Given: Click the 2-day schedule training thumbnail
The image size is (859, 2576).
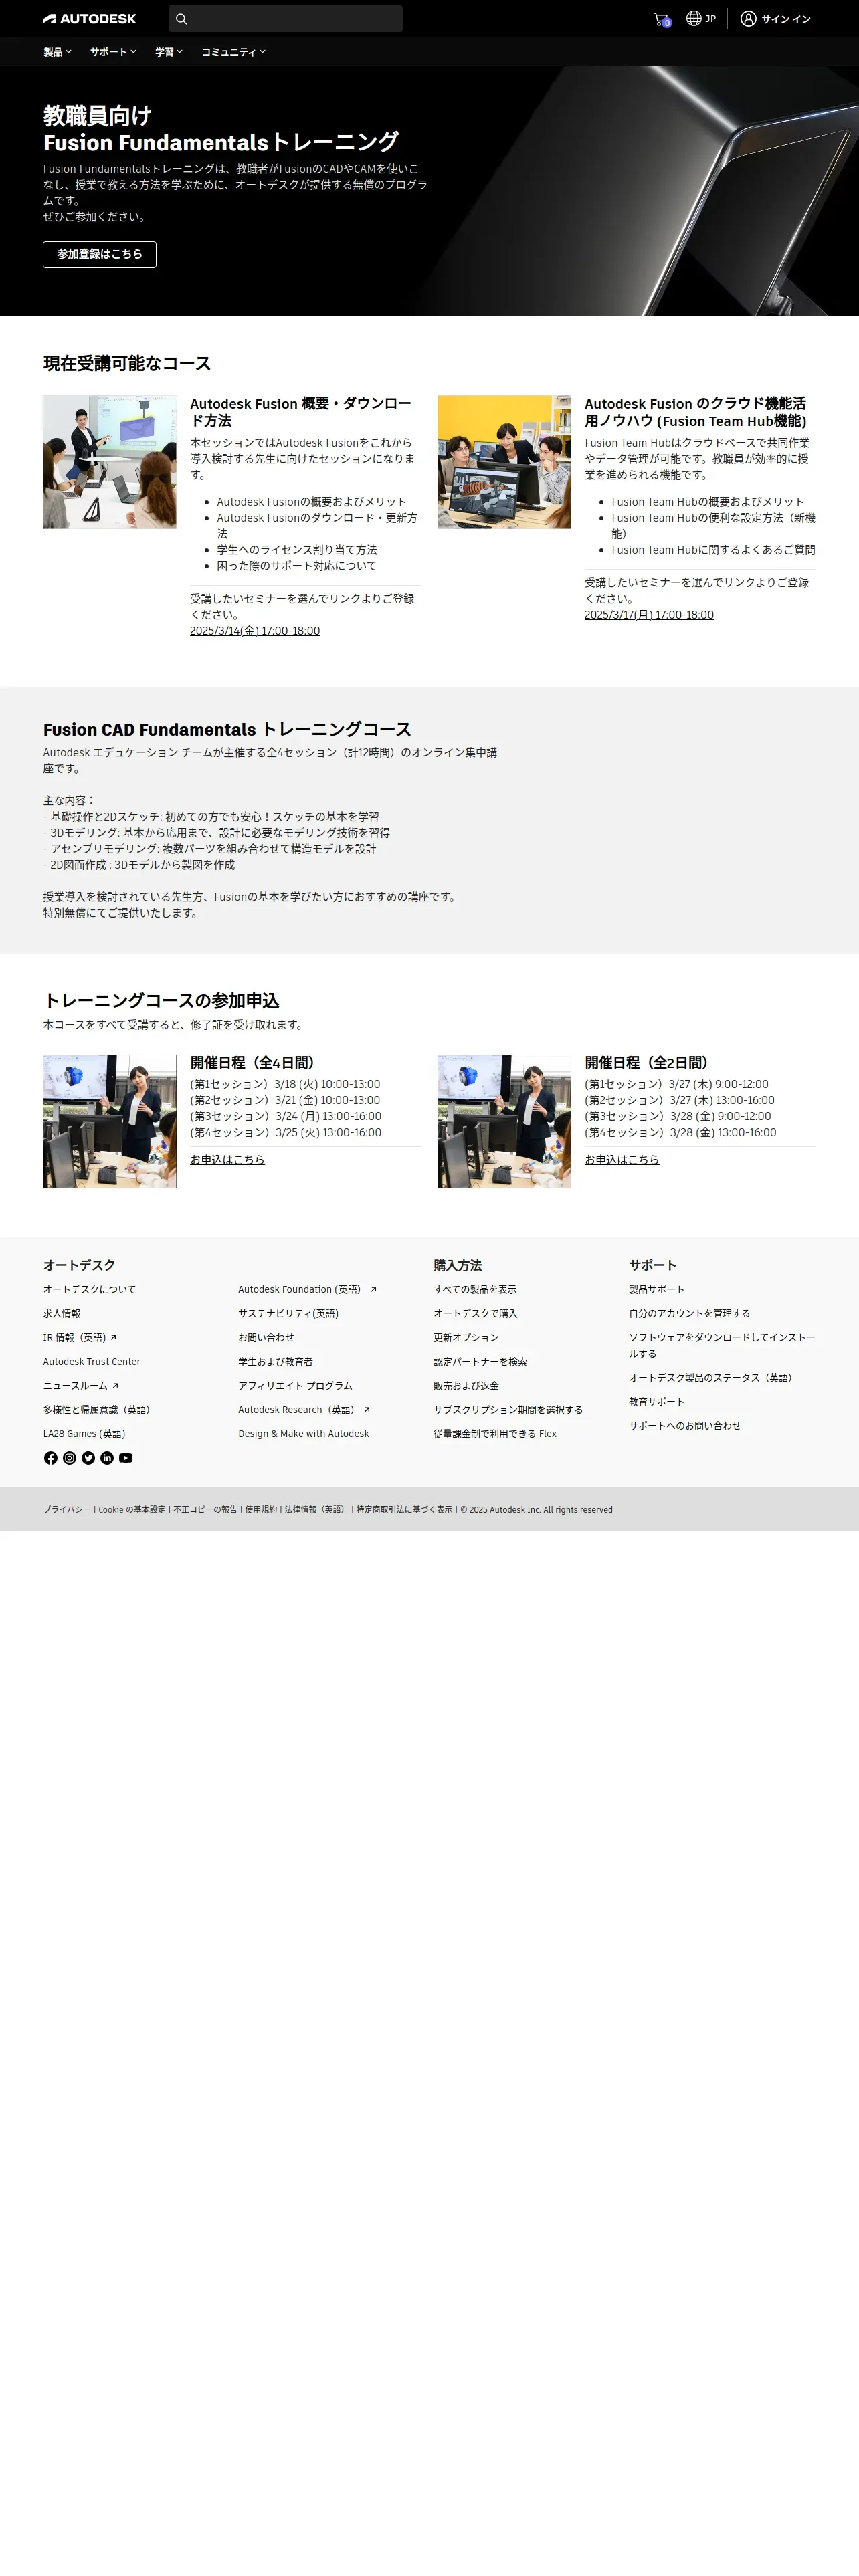Looking at the screenshot, I should pos(504,1121).
